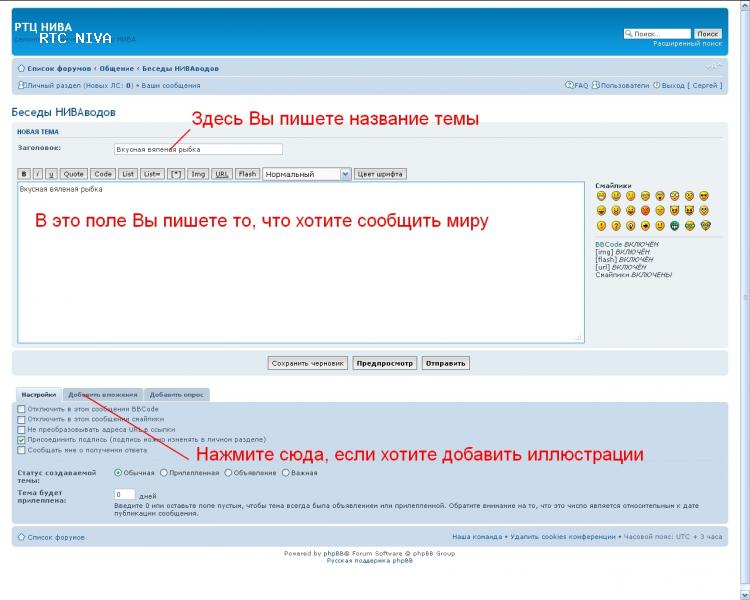Viewport: 750px width, 600px height.
Task: Insert the arrow smiley
Action: coord(645,225)
